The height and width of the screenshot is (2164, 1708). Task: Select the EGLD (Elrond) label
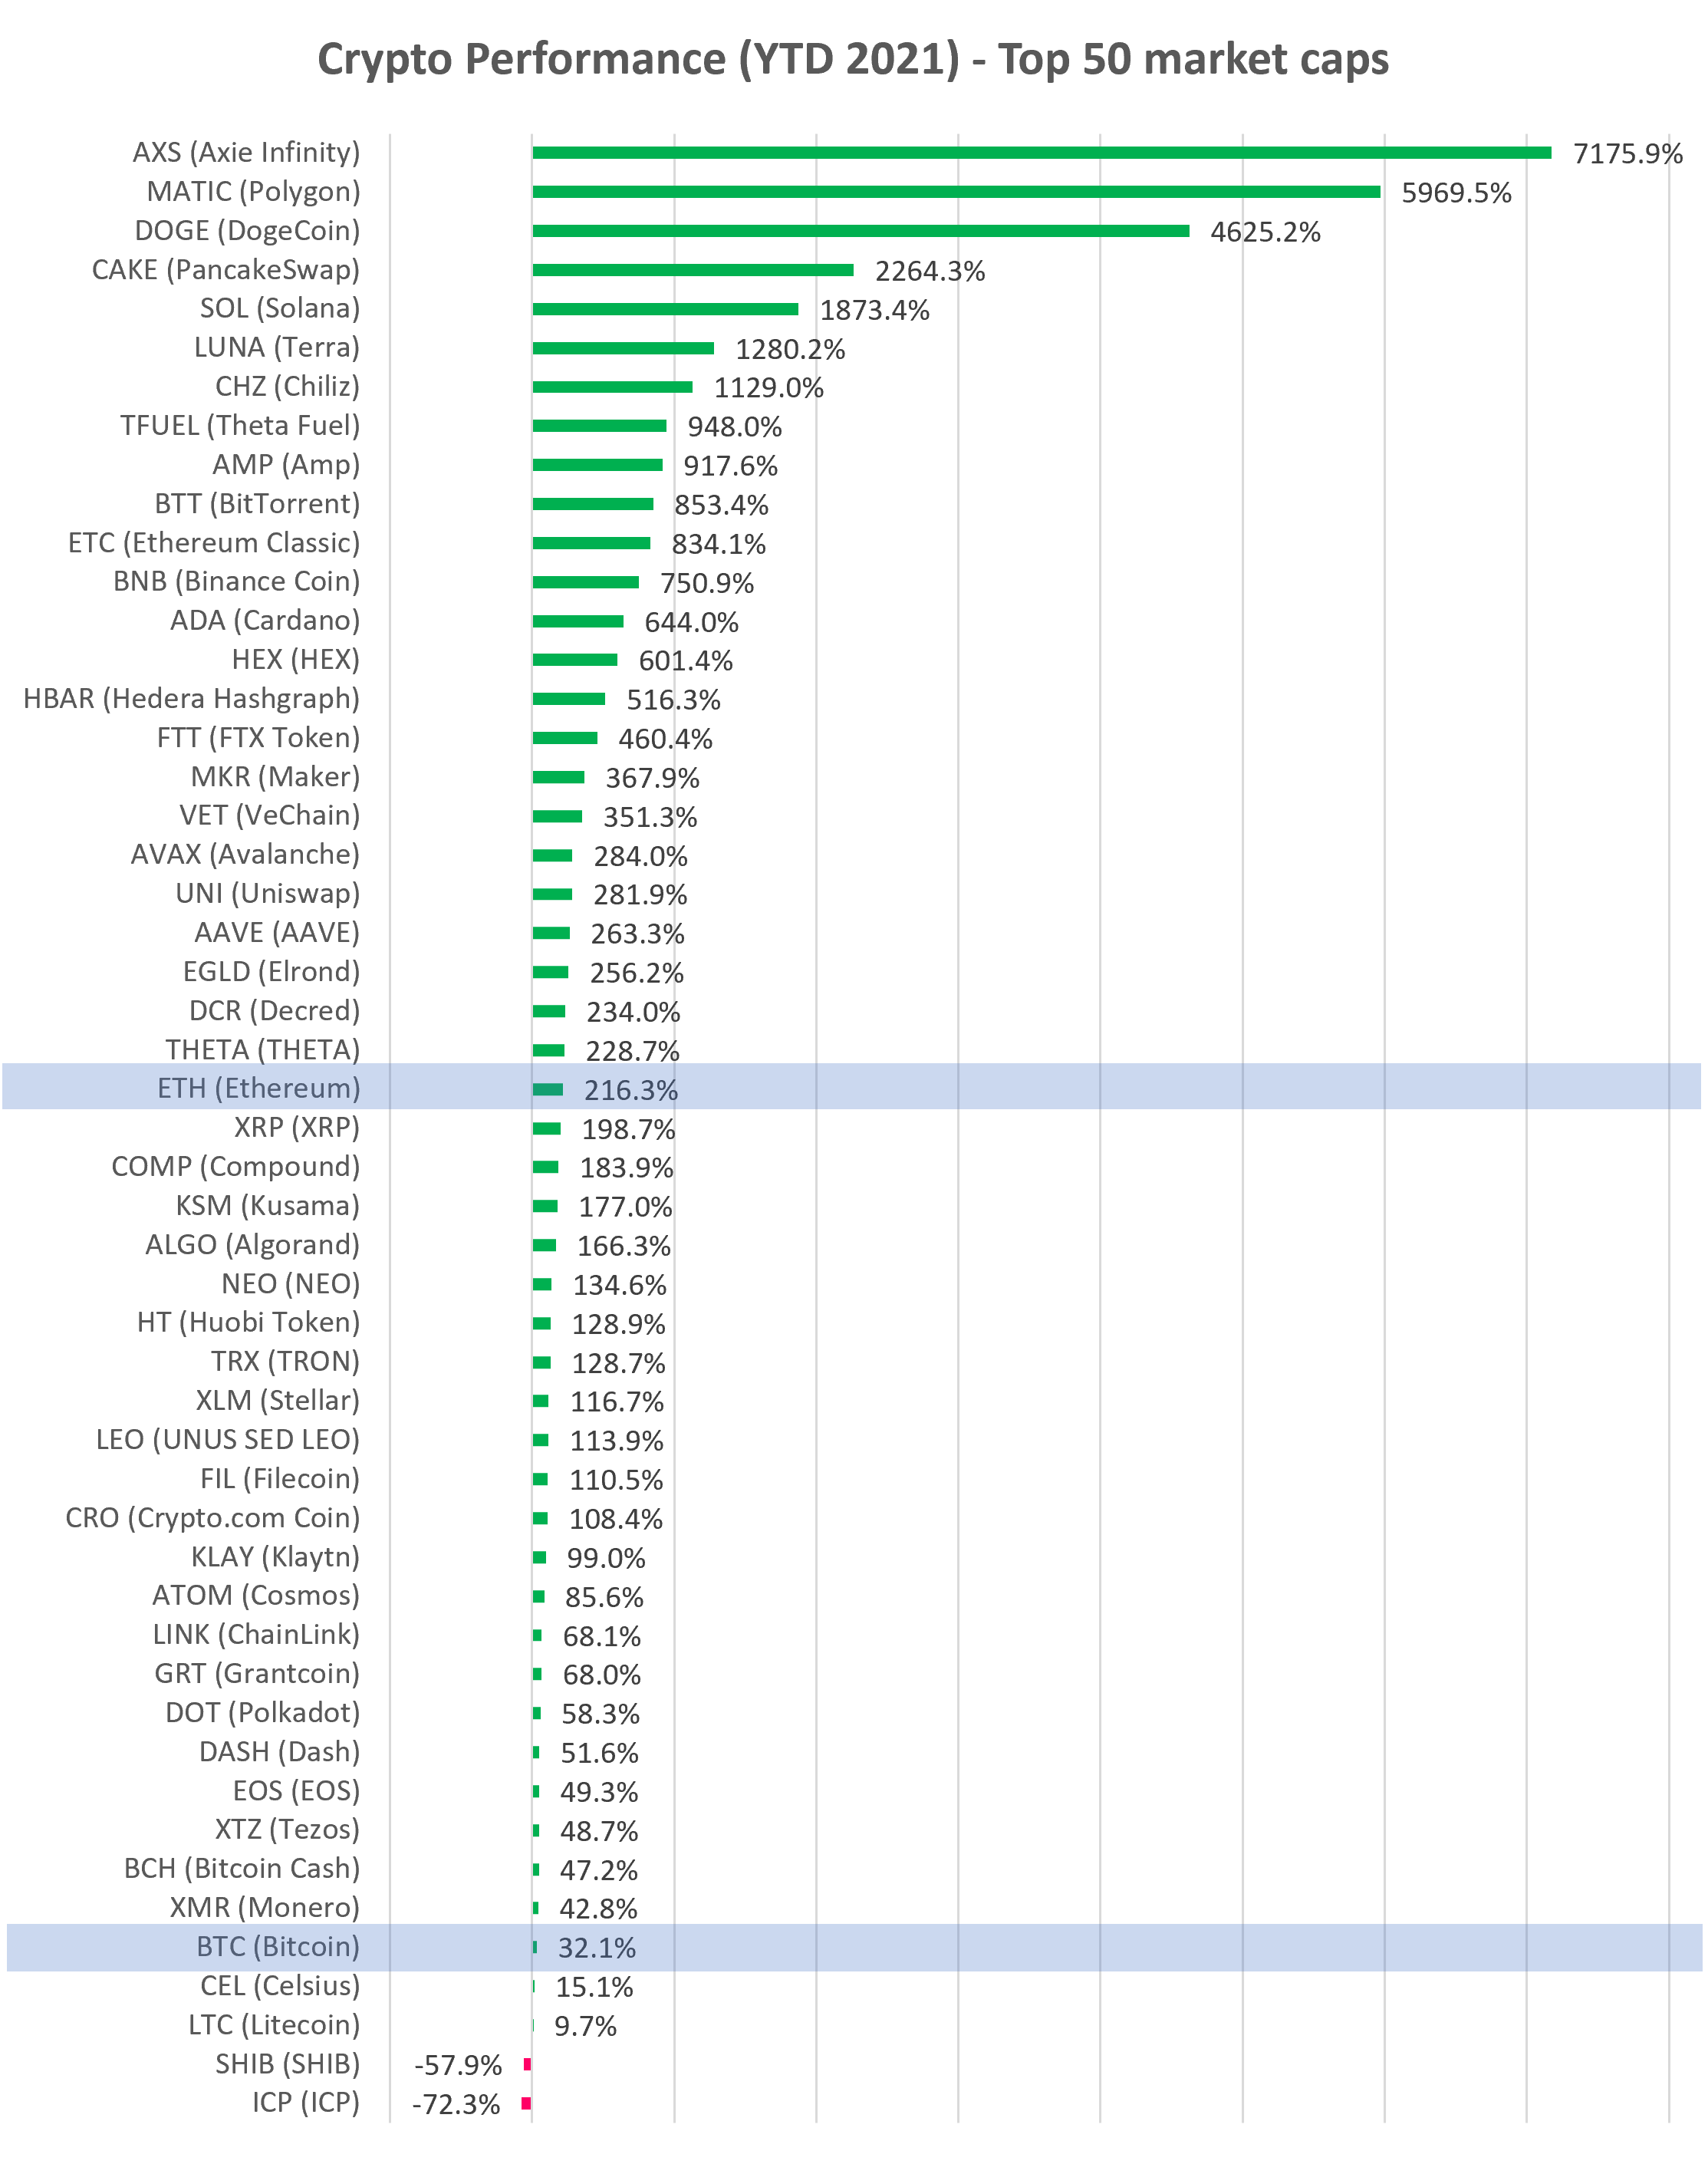271,971
